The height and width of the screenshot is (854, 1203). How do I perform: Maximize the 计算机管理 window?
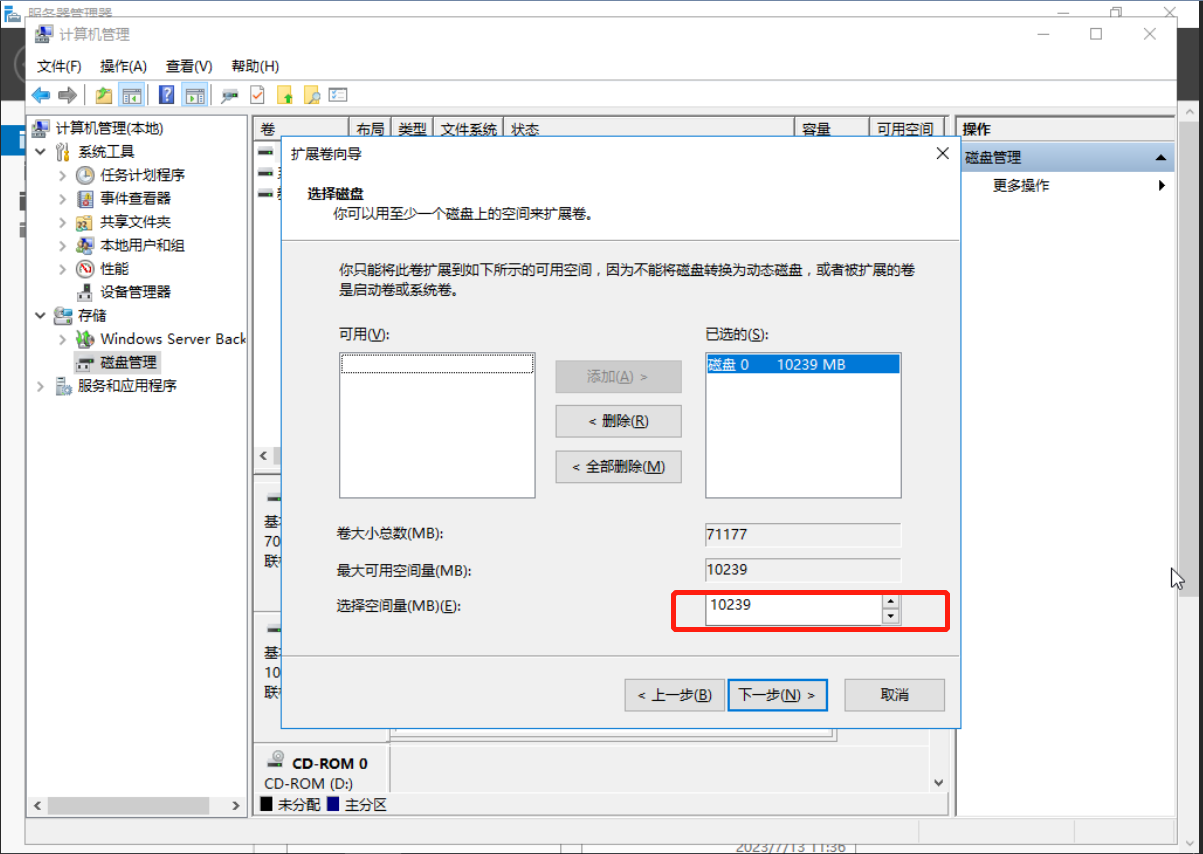1096,34
